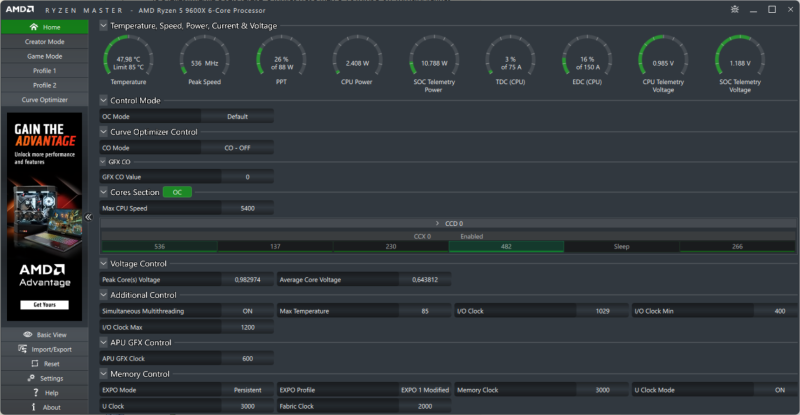Click Max Temperature value 85
This screenshot has width=800, height=415.
point(425,311)
